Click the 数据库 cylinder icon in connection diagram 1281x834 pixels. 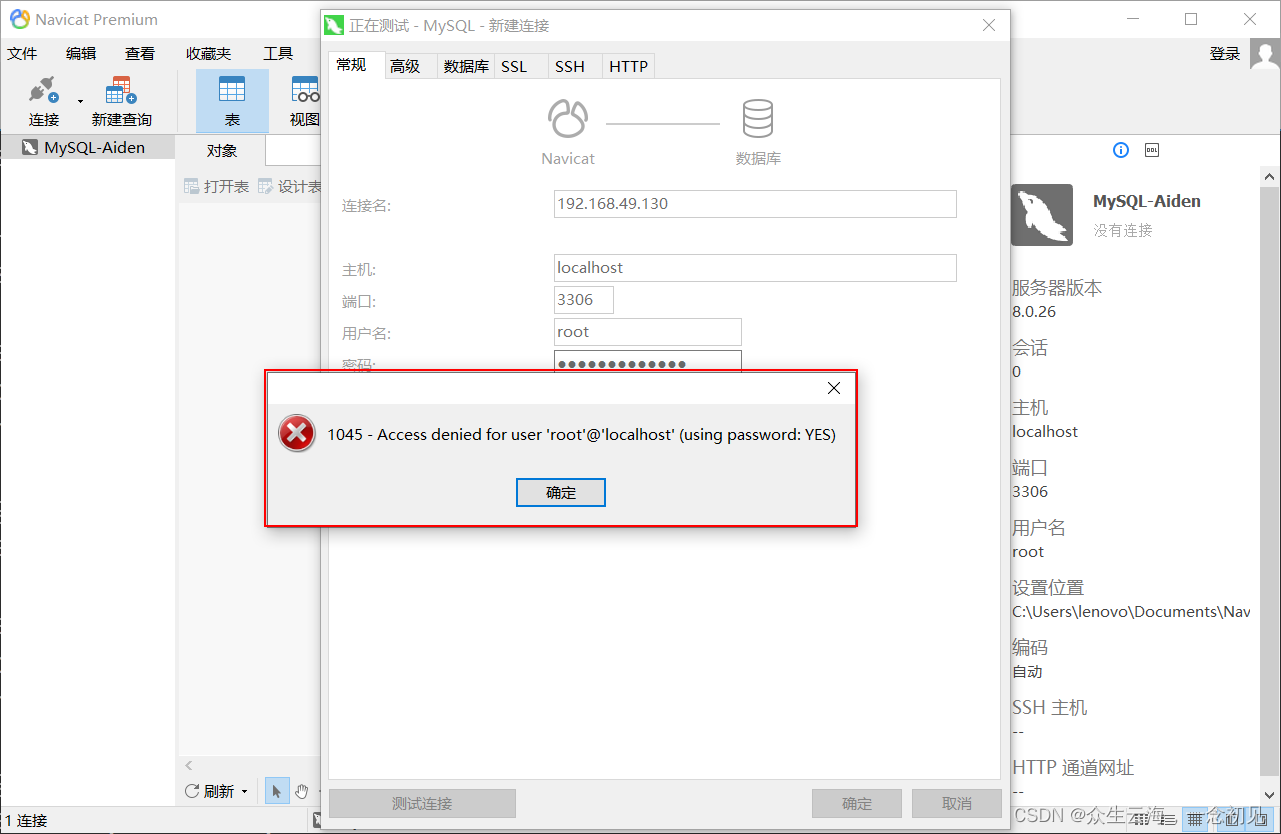click(757, 120)
